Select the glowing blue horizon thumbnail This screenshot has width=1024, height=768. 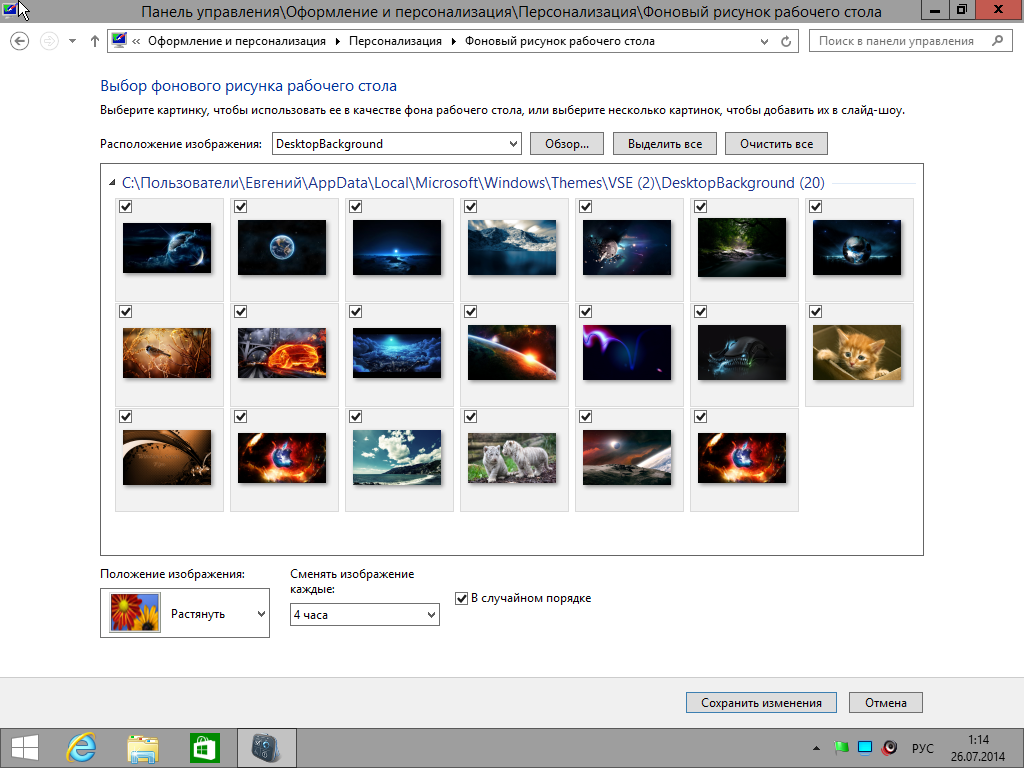[x=397, y=248]
